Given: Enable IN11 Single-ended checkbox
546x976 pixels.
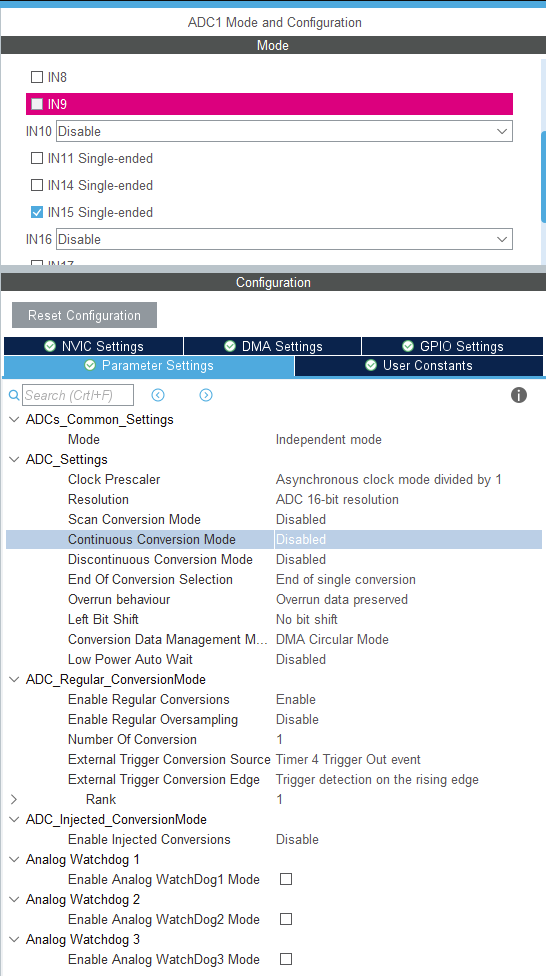Looking at the screenshot, I should point(37,158).
